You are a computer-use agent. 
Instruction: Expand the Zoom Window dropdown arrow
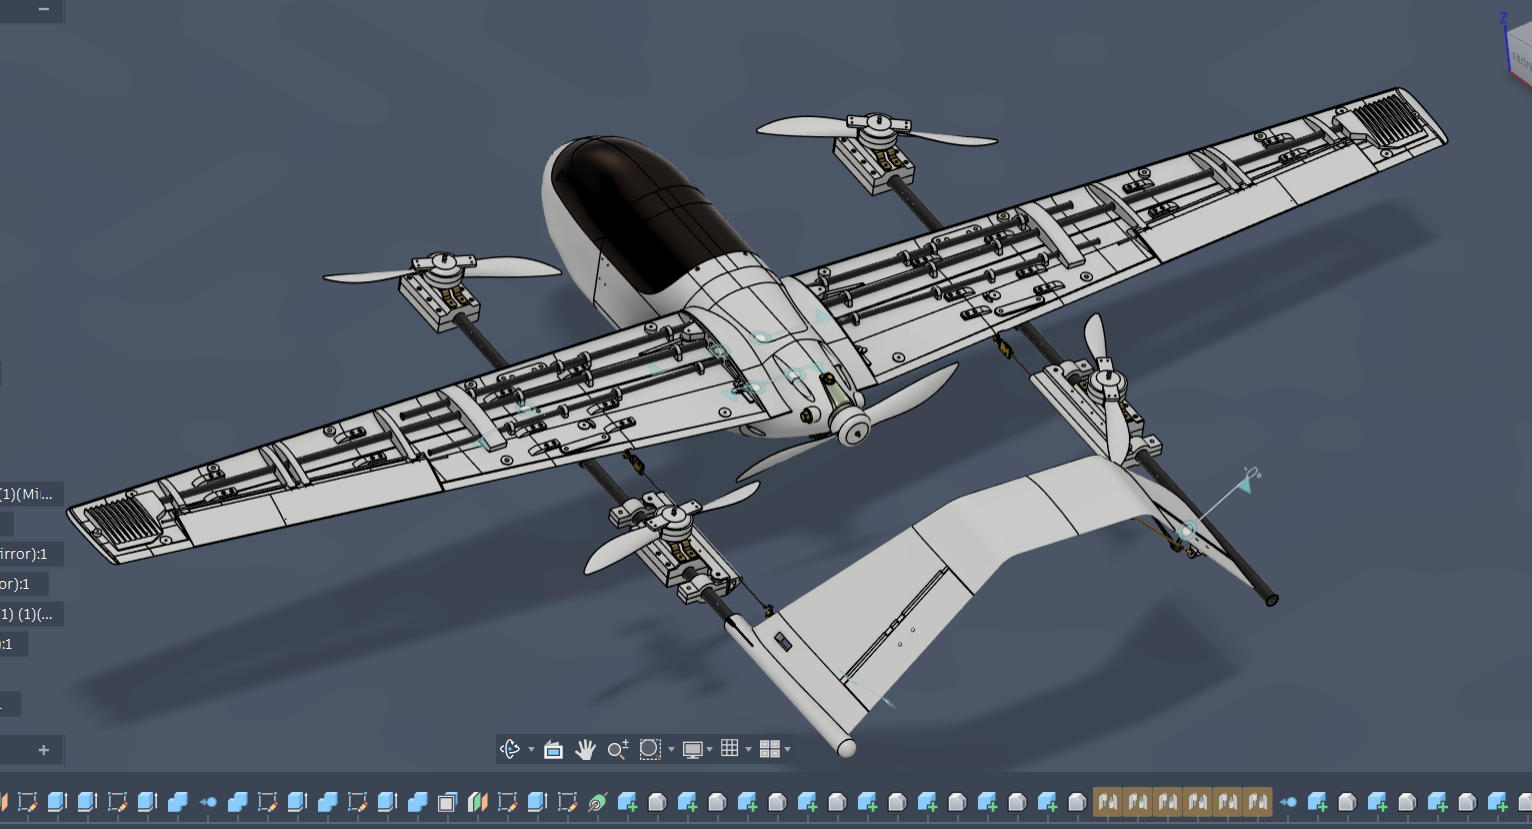[x=670, y=749]
